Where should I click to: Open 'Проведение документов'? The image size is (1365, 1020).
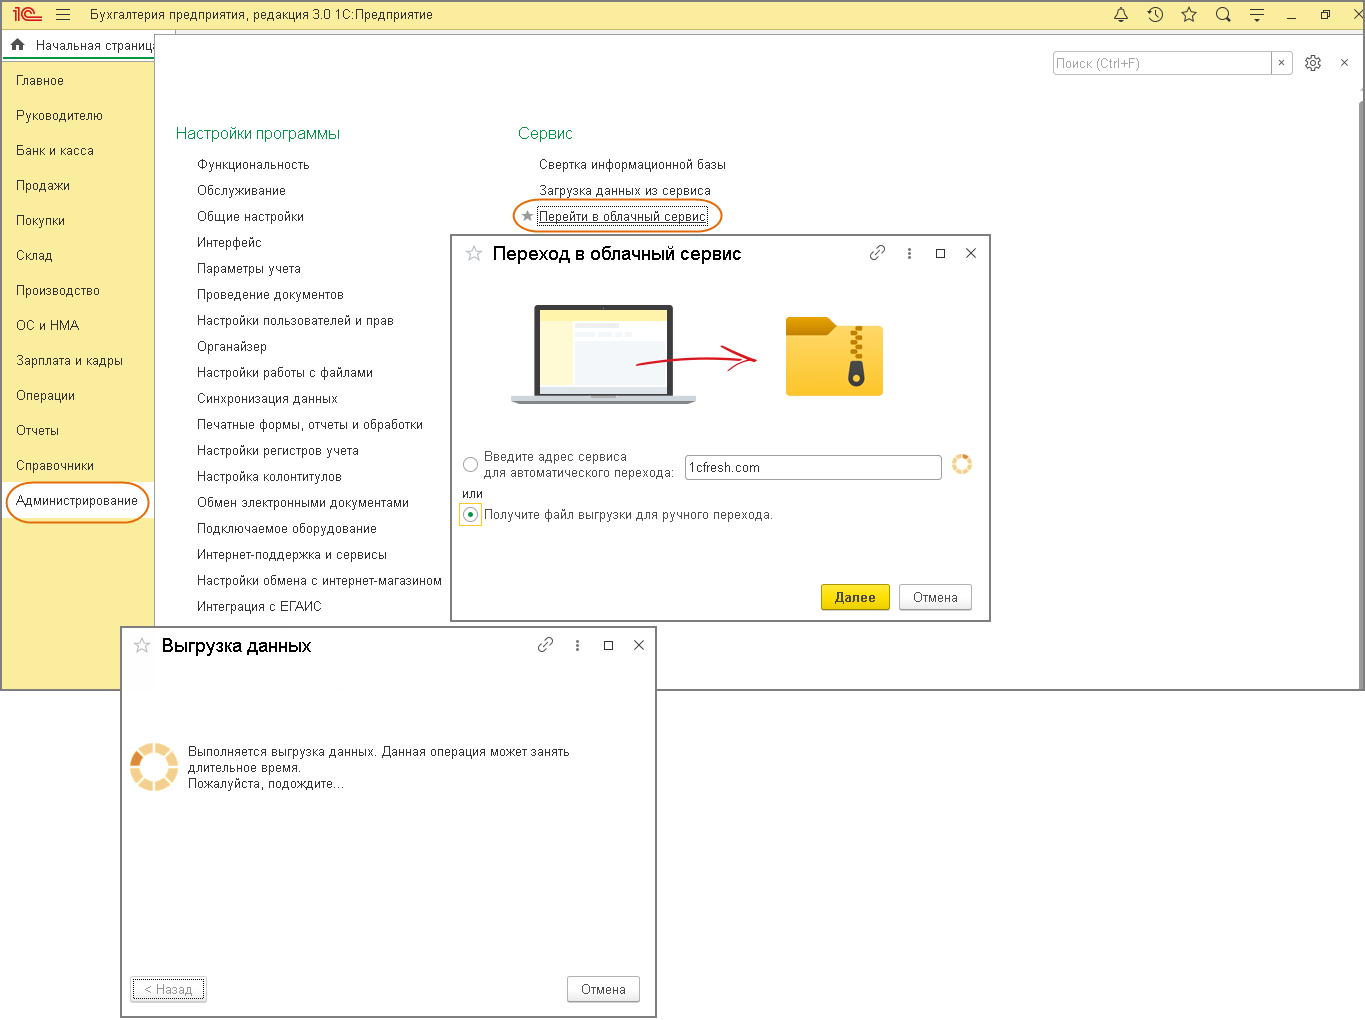[270, 294]
